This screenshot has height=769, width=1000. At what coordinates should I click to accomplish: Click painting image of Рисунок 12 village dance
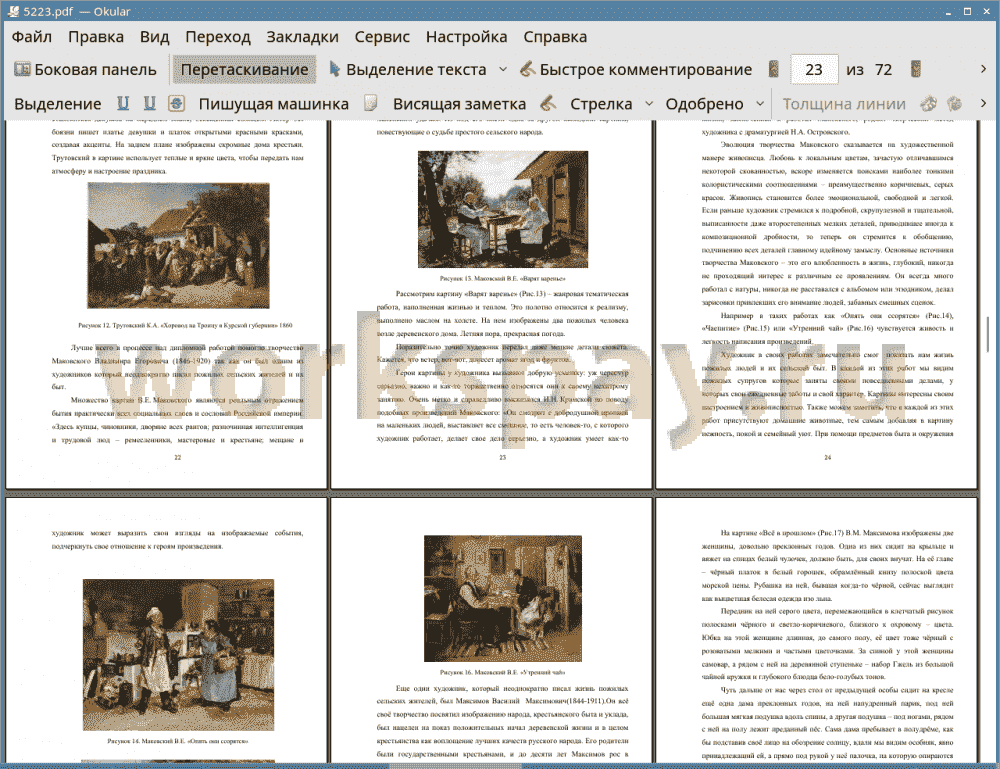(x=179, y=245)
